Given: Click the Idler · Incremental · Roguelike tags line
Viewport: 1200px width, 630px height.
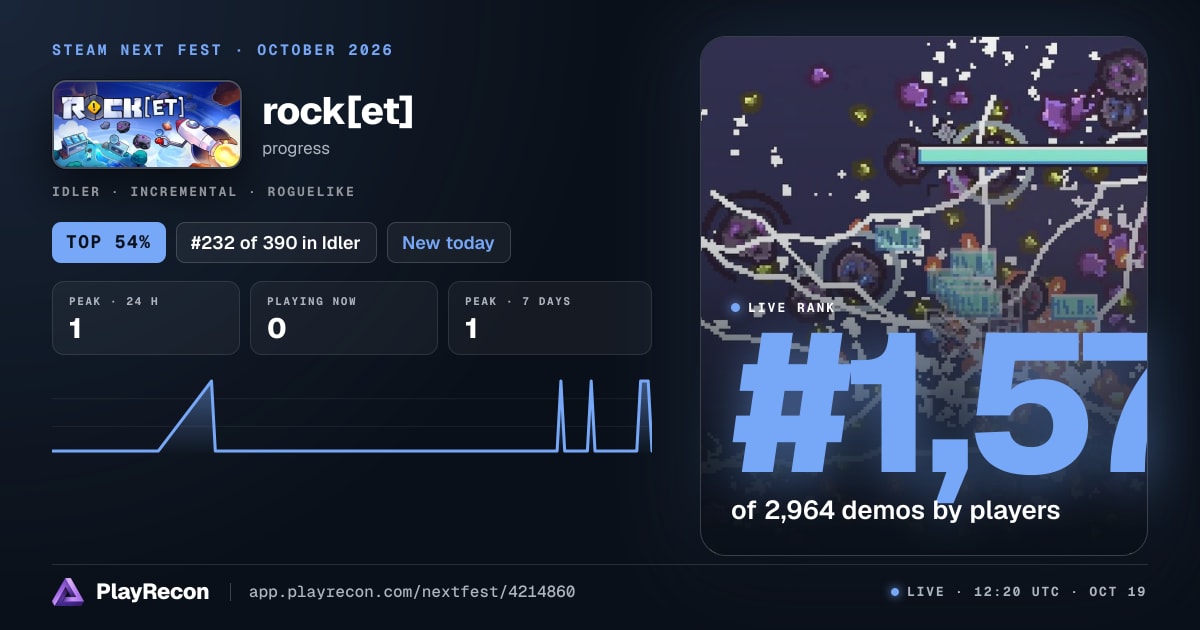Looking at the screenshot, I should click(x=203, y=191).
